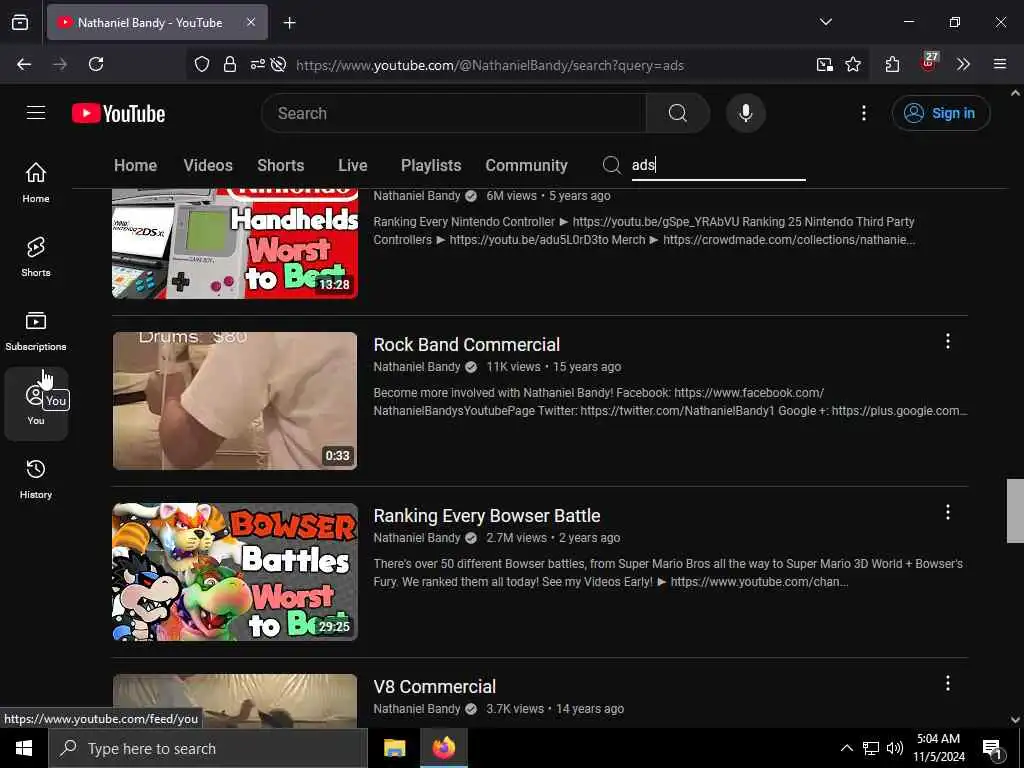Screen dimensions: 1024x768
Task: Play the V8 Commercial thumbnail
Action: tap(235, 701)
